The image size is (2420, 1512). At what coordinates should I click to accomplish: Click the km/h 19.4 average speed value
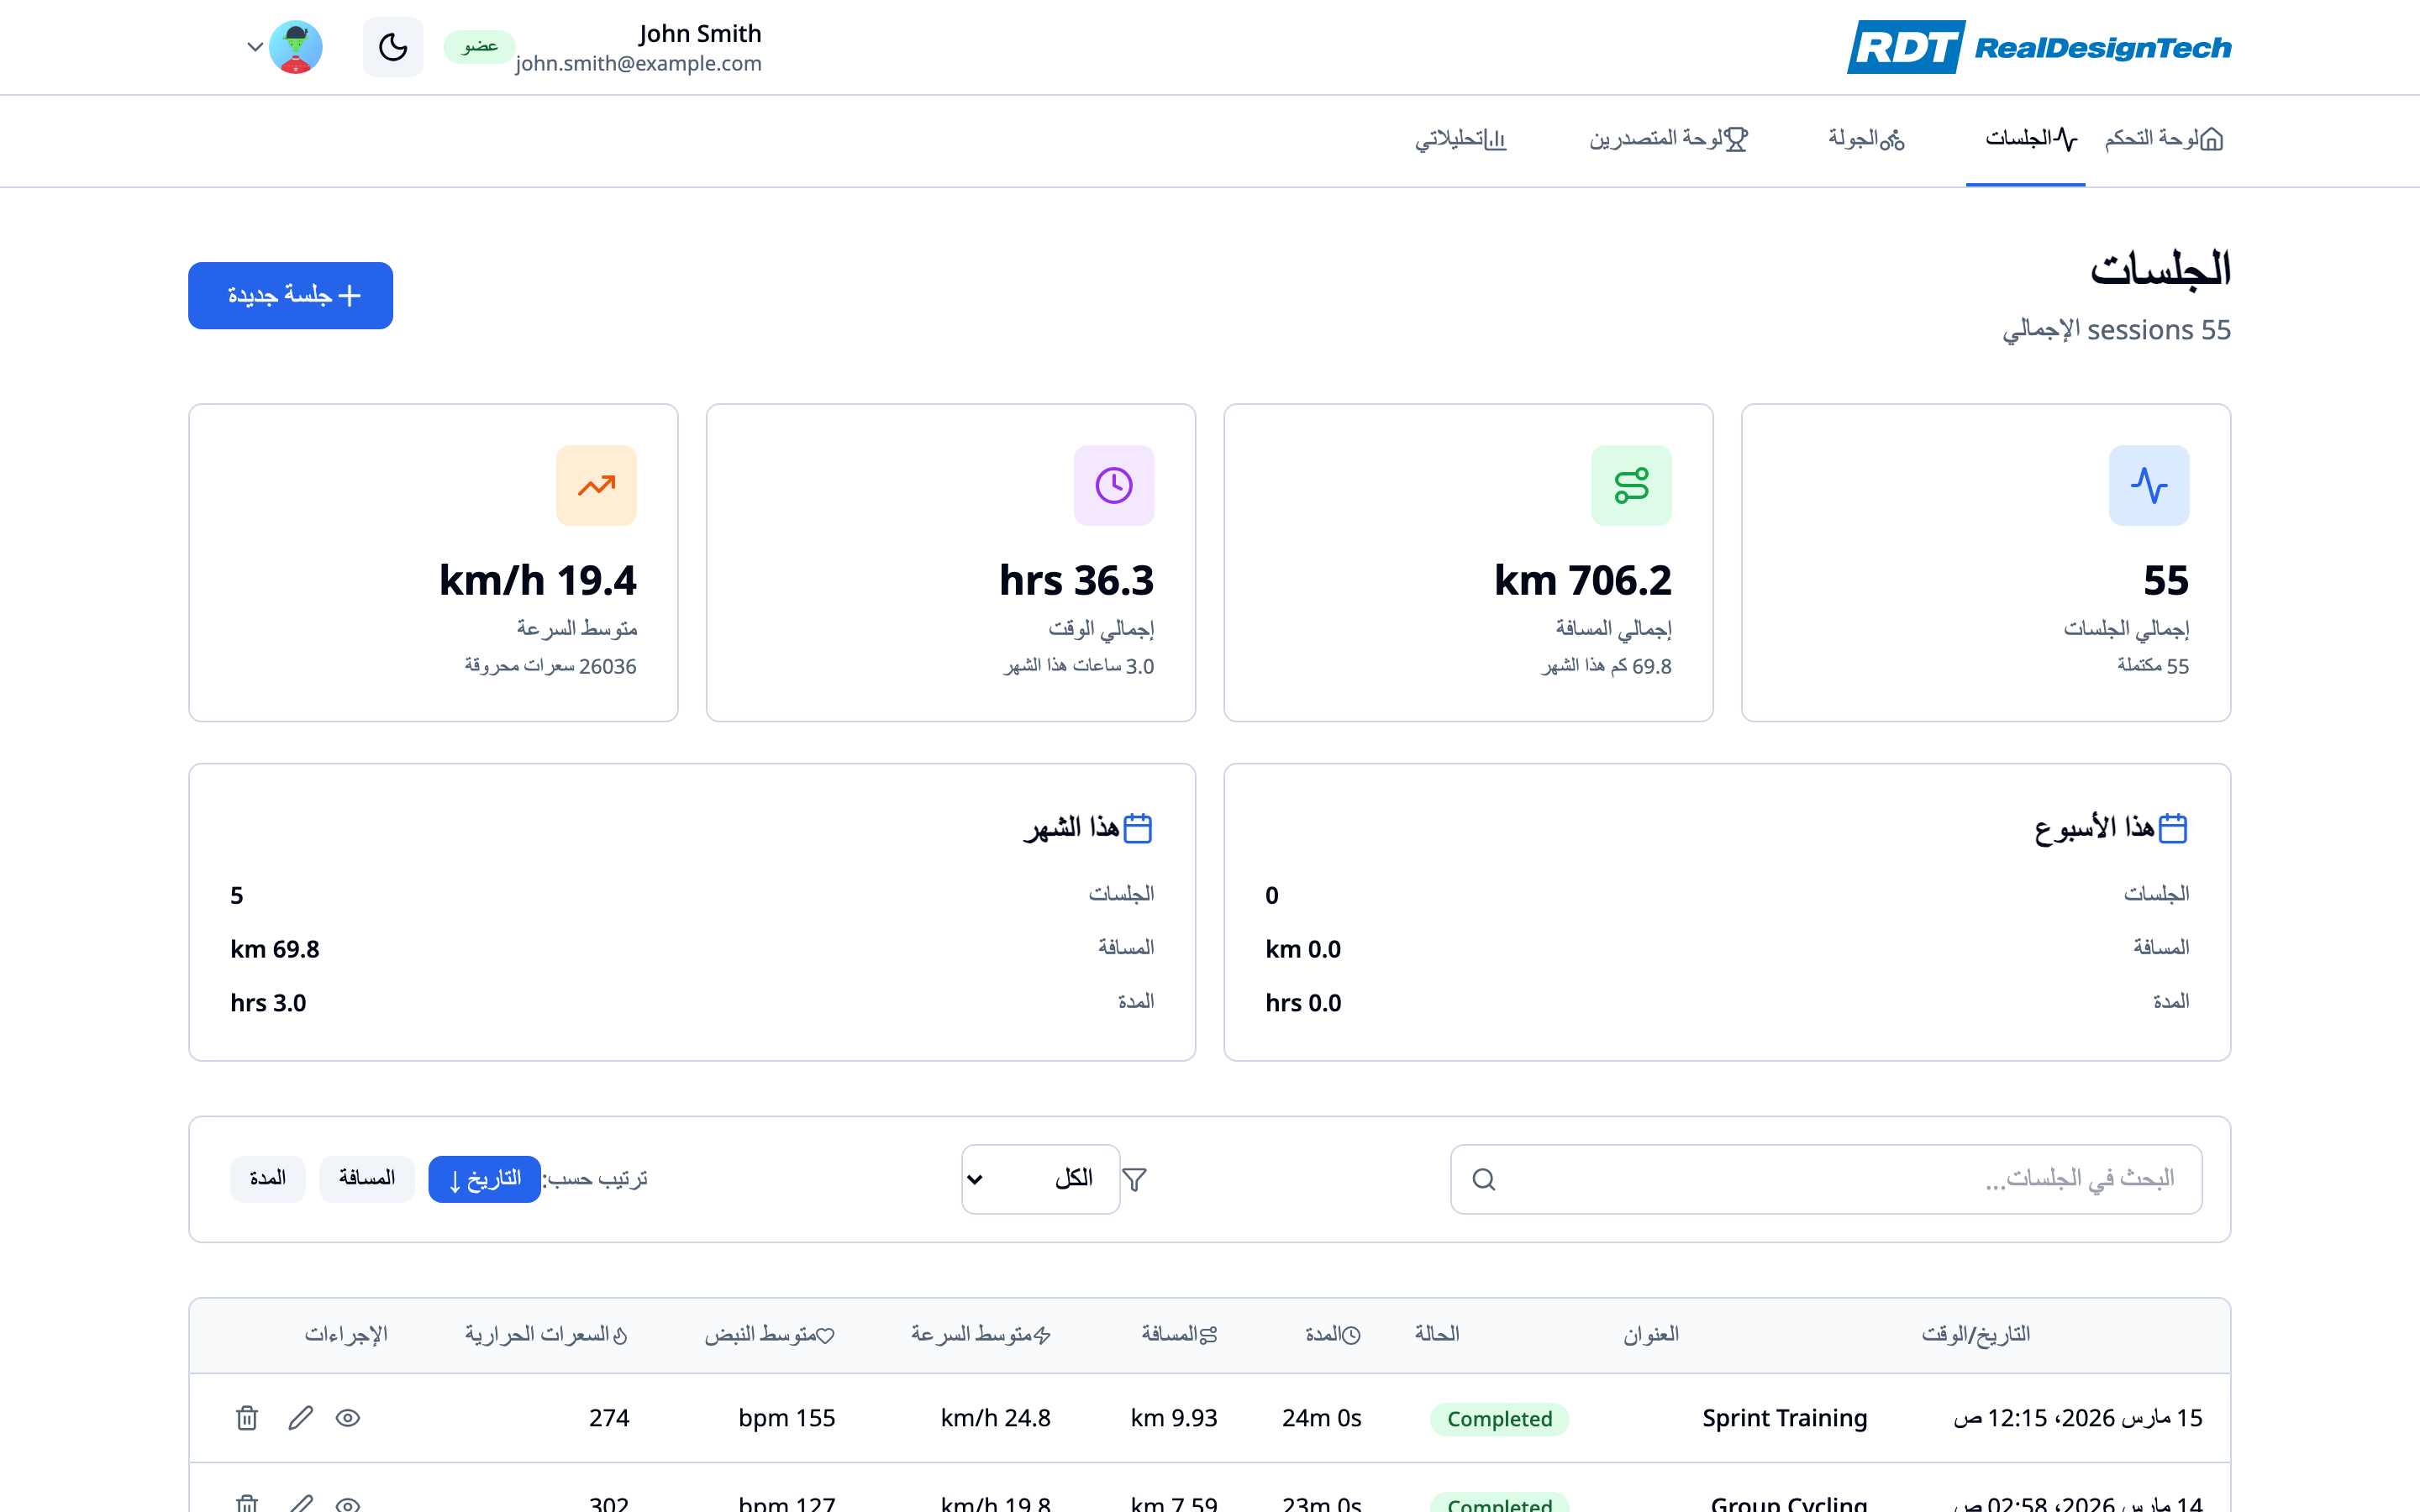[x=538, y=580]
